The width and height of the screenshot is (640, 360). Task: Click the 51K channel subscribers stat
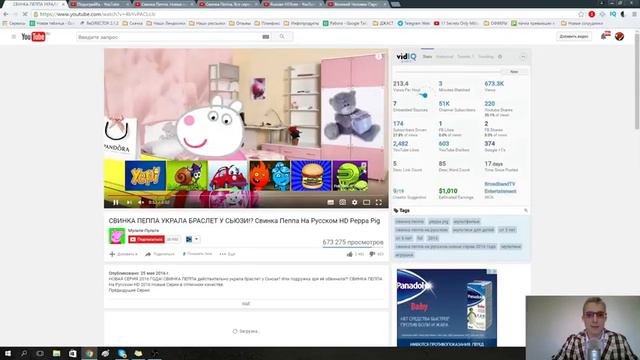click(444, 104)
